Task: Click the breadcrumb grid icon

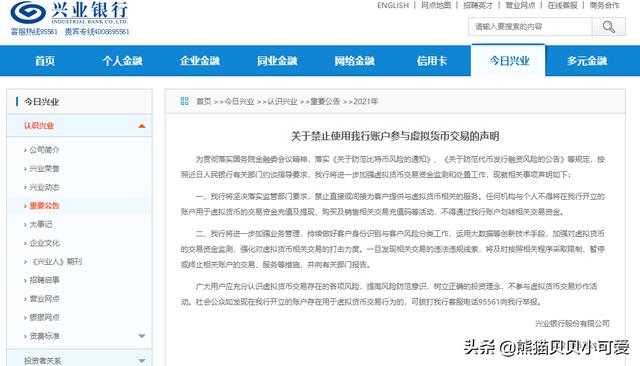Action: tap(184, 101)
